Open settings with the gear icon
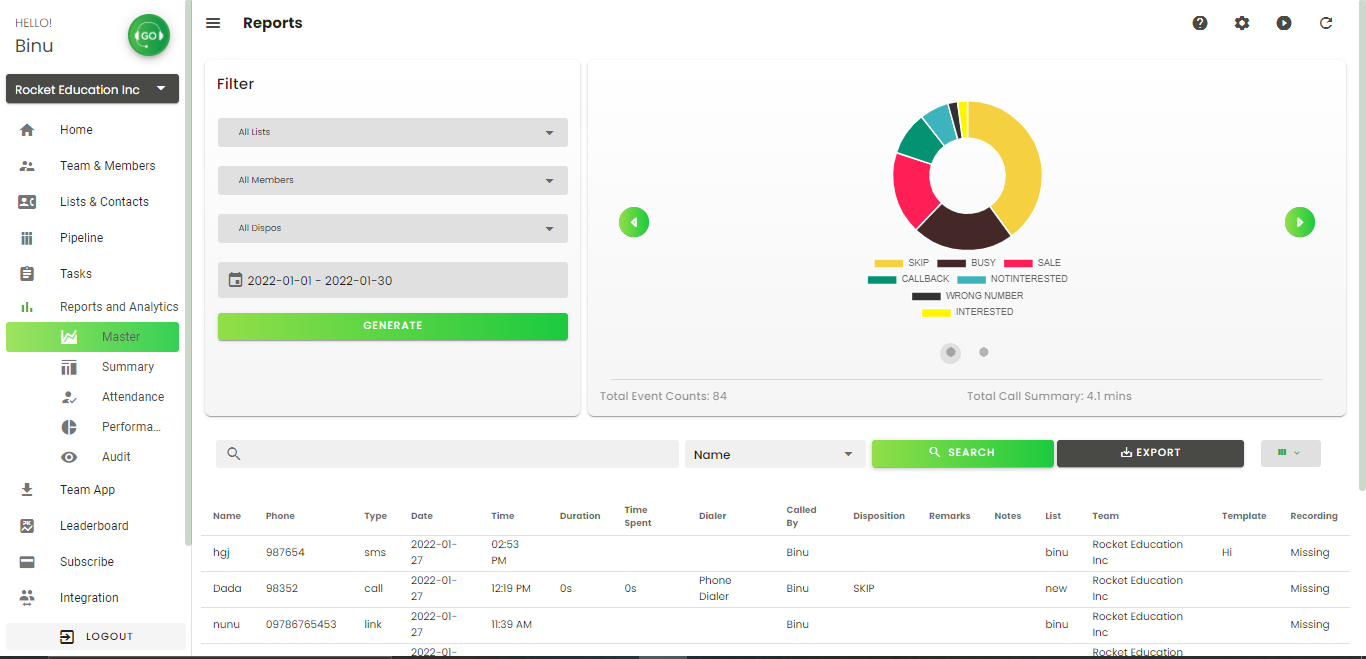 pyautogui.click(x=1242, y=23)
